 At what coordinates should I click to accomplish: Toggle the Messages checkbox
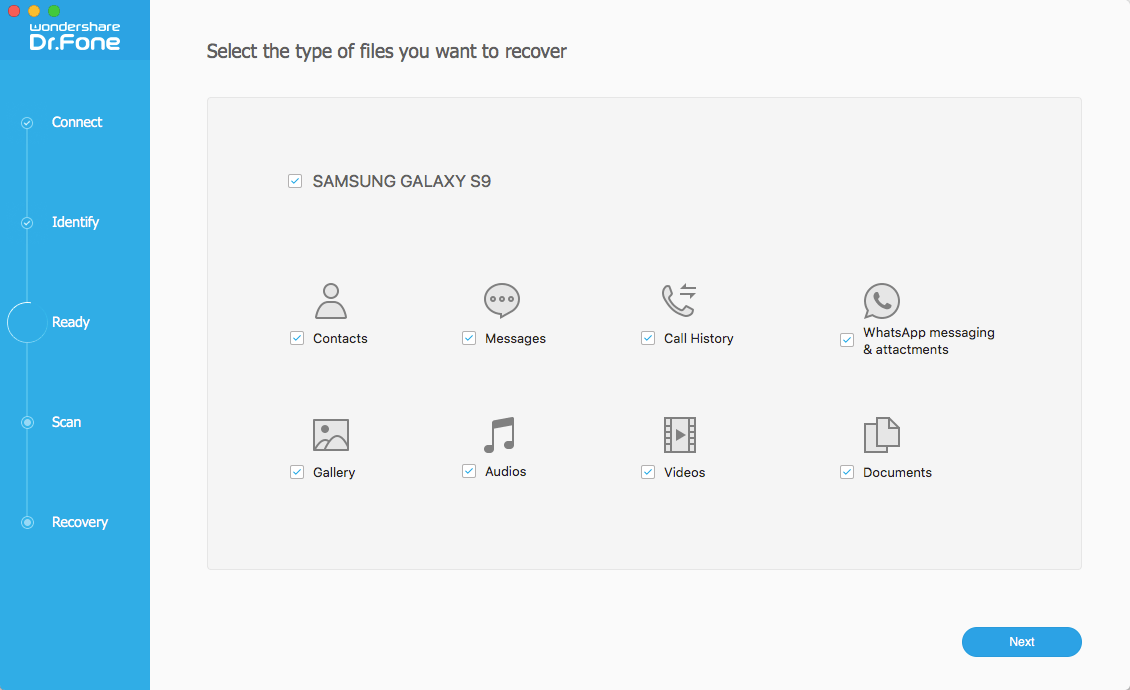tap(469, 338)
